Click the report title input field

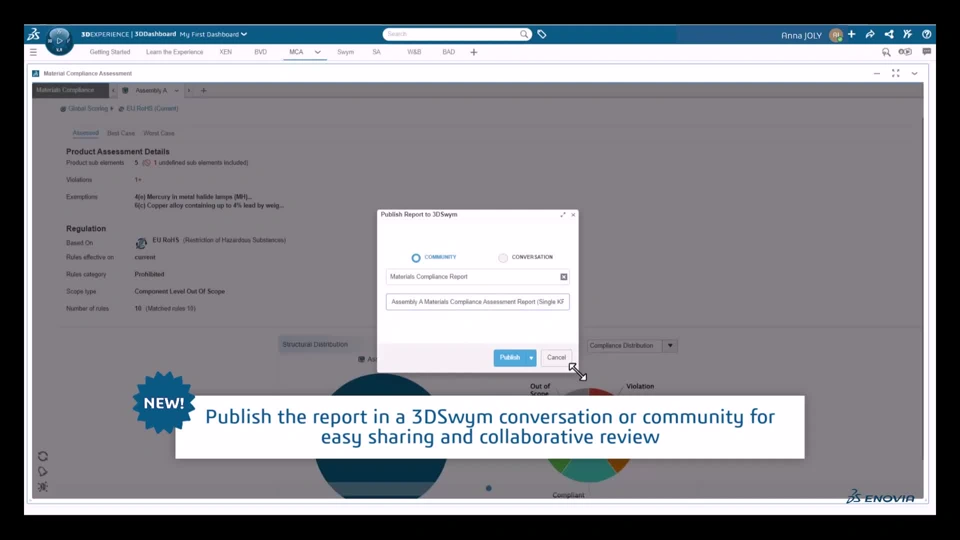[478, 302]
